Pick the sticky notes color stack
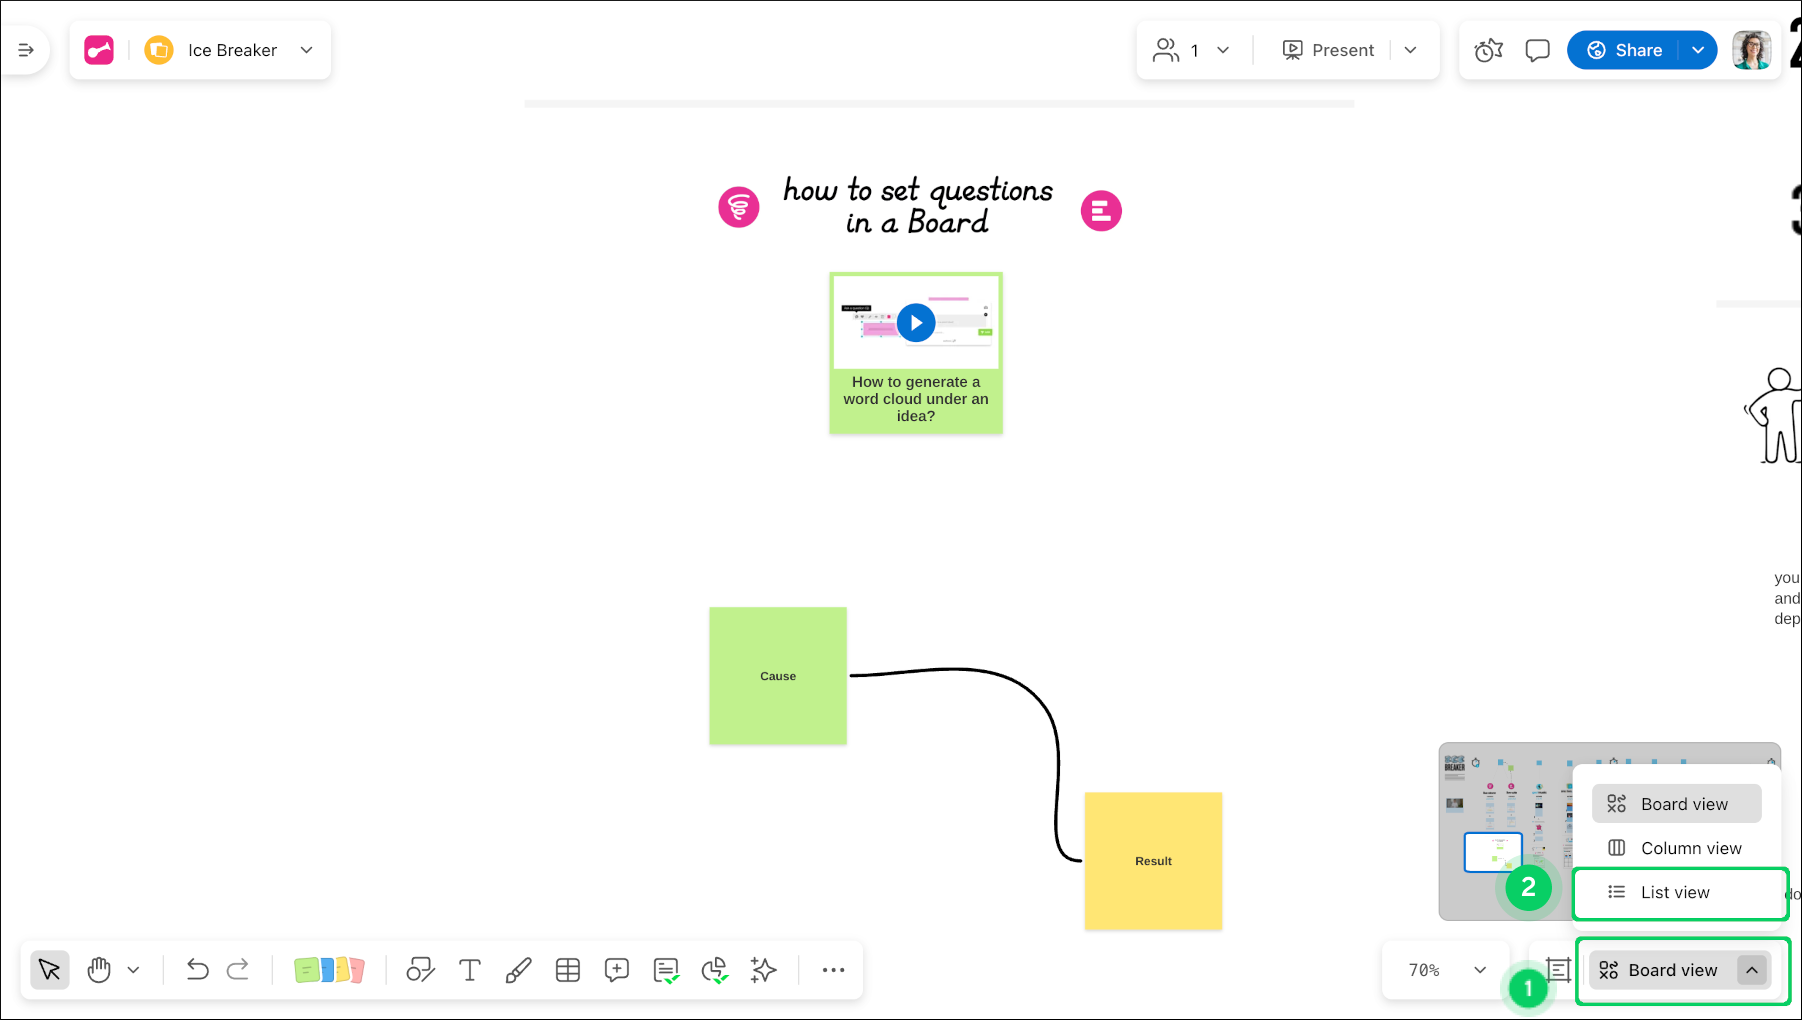1802x1020 pixels. point(329,969)
